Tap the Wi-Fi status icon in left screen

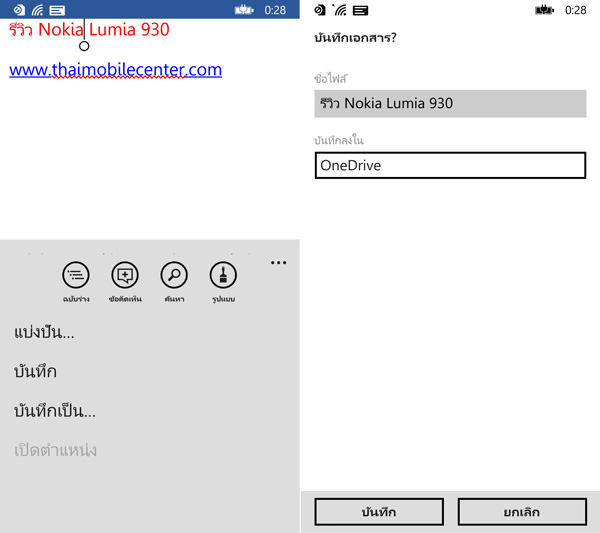point(38,10)
